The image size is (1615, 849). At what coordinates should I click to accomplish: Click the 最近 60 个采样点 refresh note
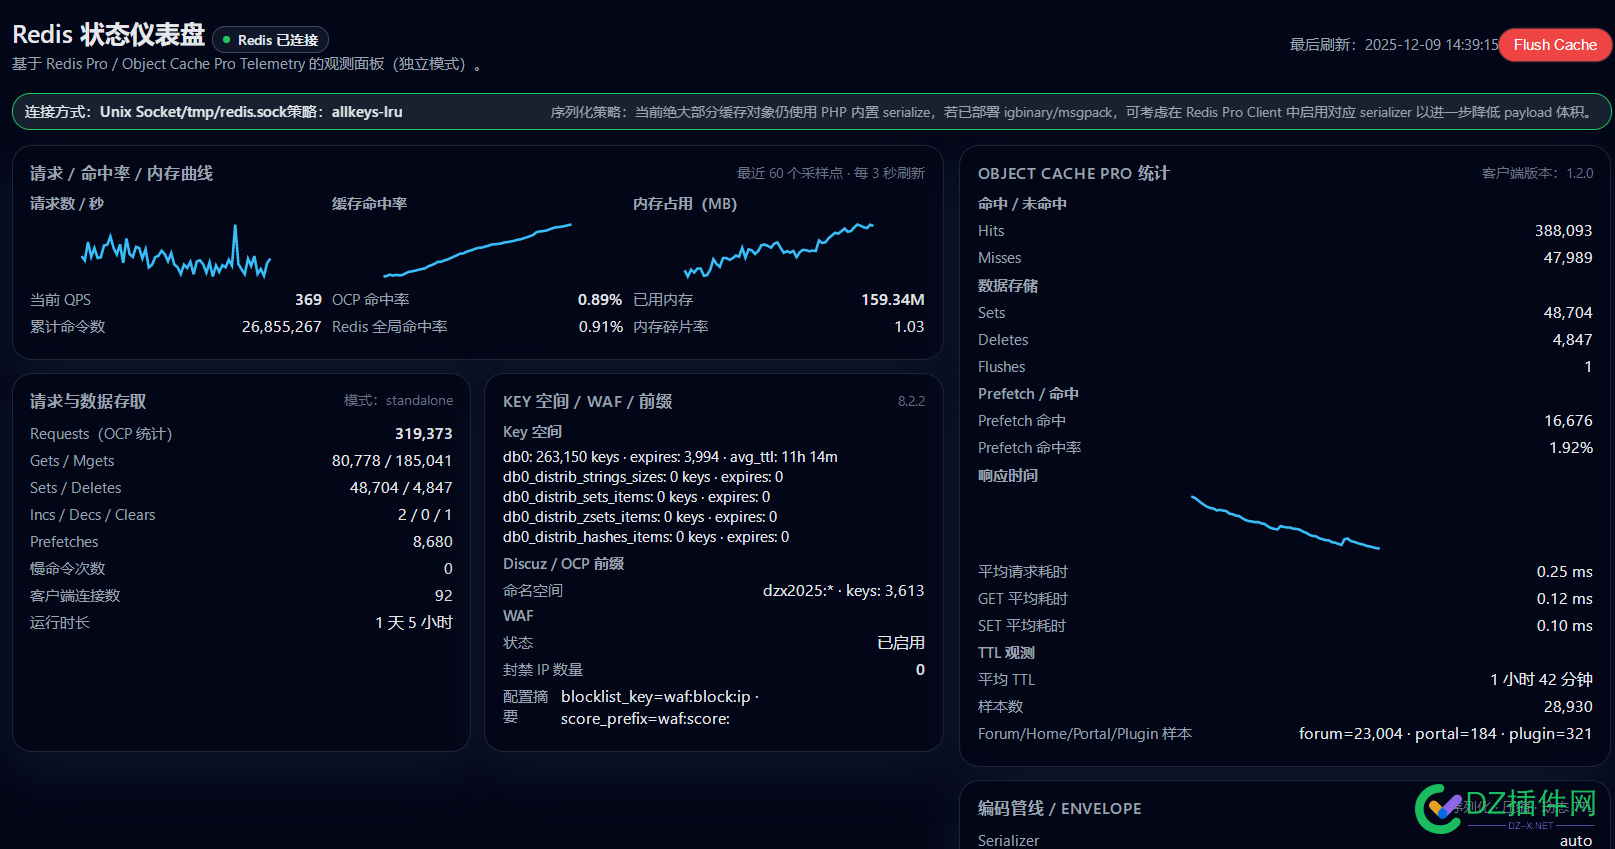(831, 173)
